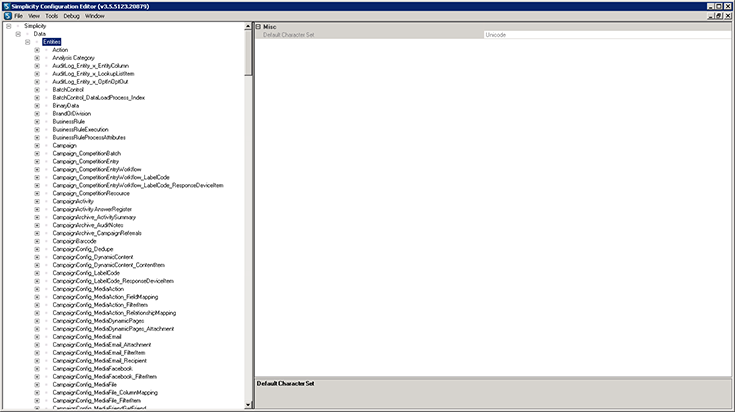Select CampaignConfig_MediaAction_FieldMapping entry
Viewport: 735px width, 412px height.
[105, 297]
